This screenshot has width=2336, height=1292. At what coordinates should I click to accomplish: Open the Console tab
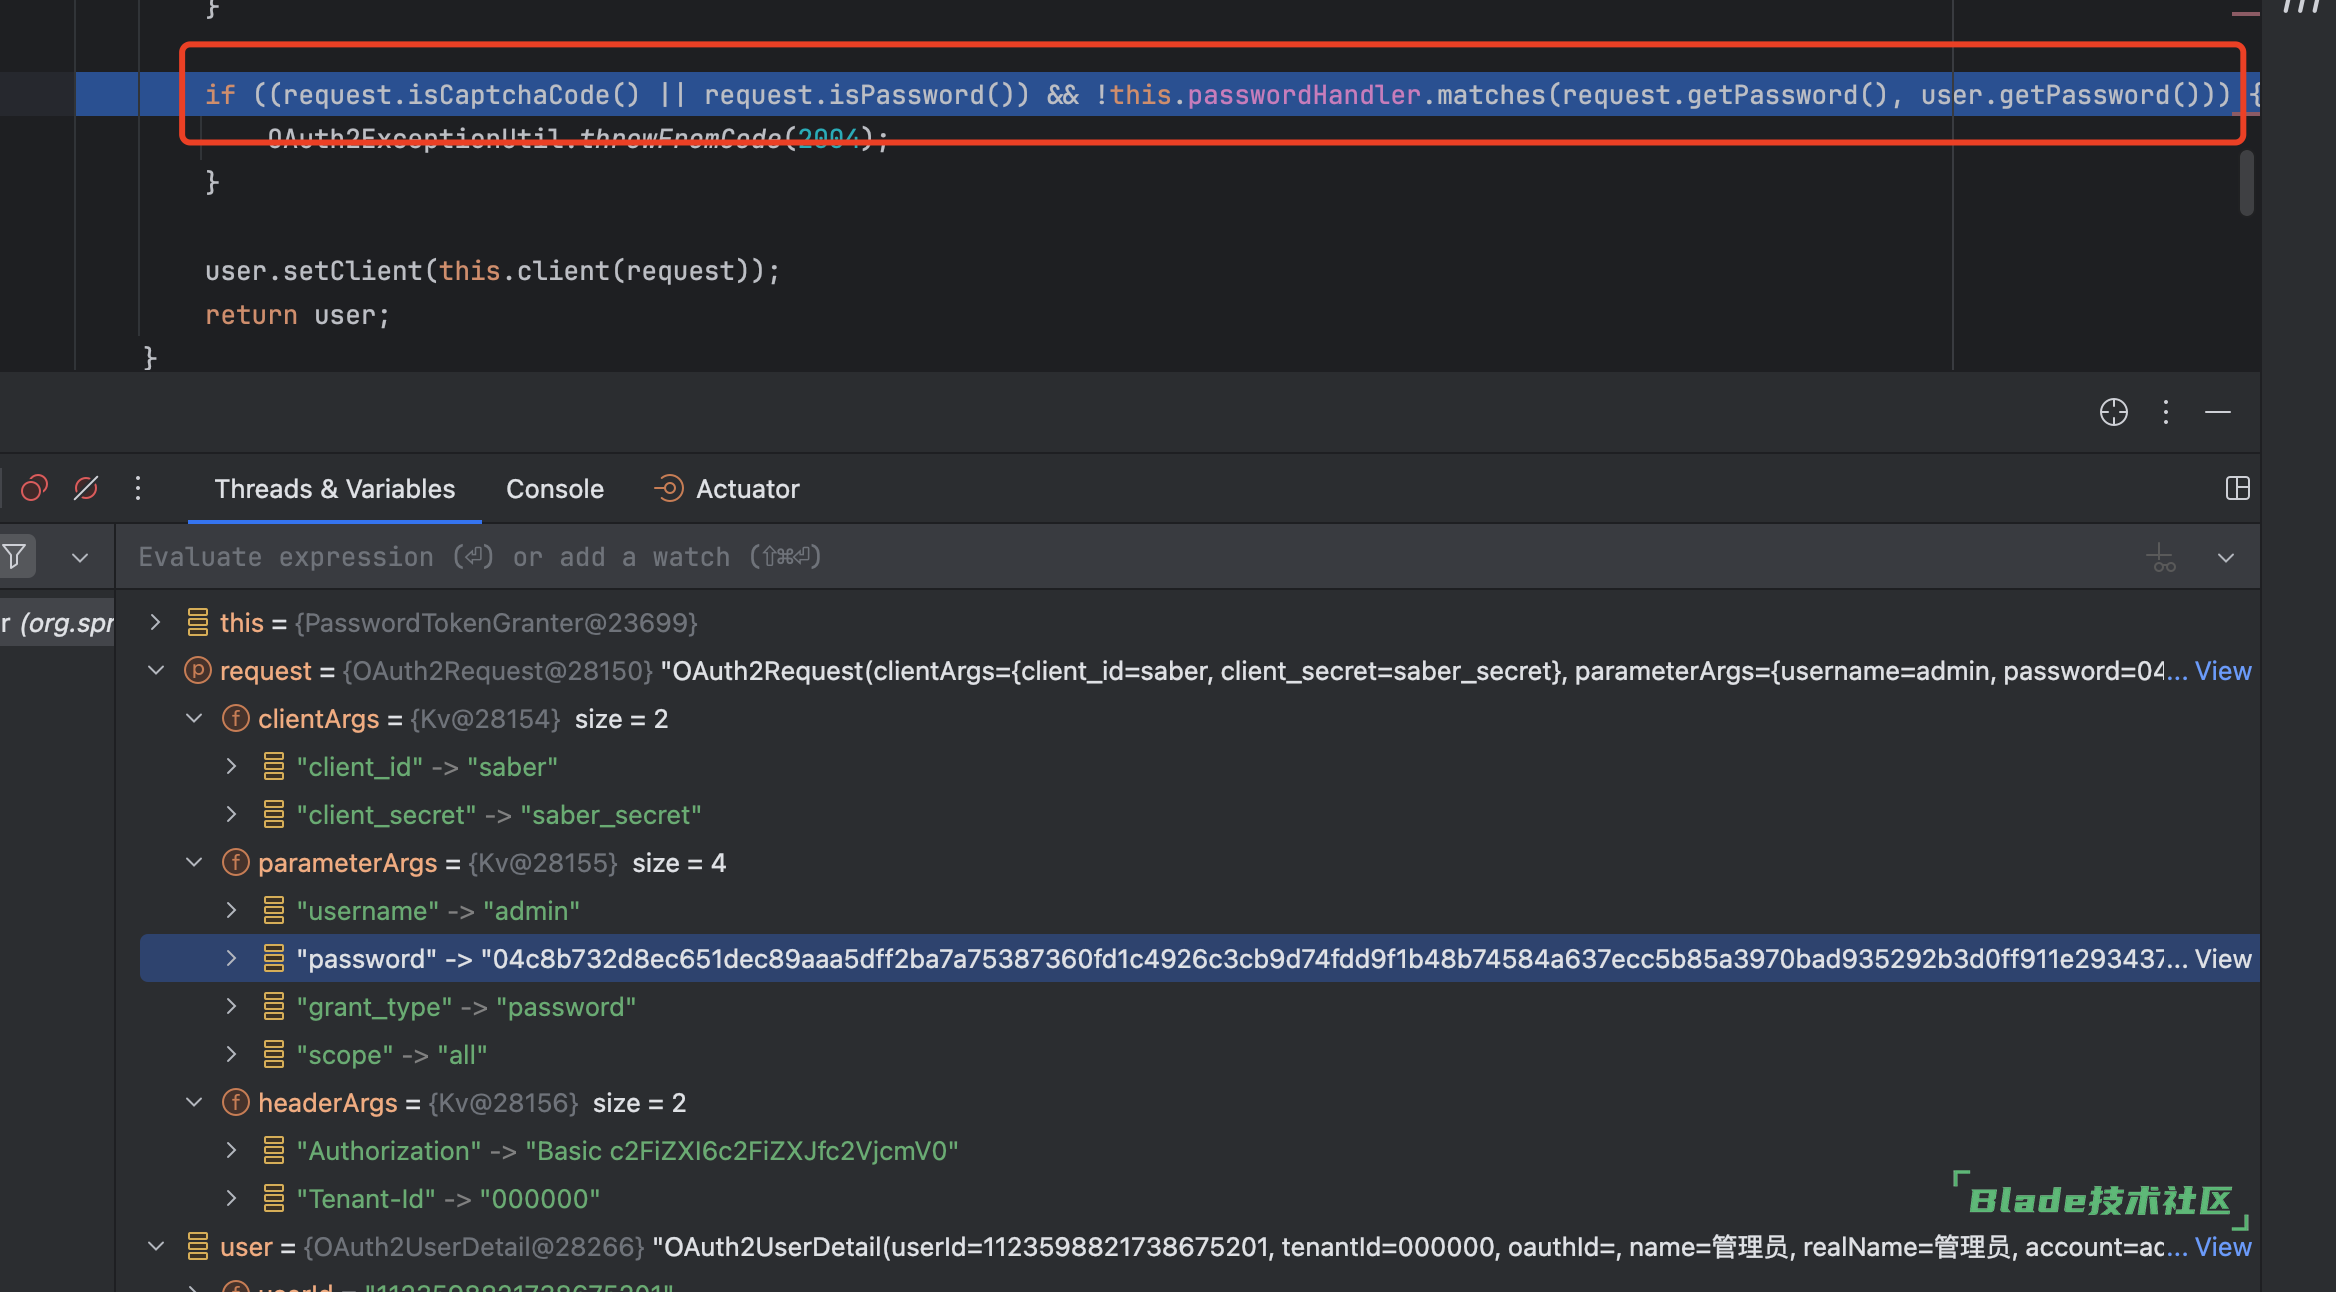coord(554,489)
